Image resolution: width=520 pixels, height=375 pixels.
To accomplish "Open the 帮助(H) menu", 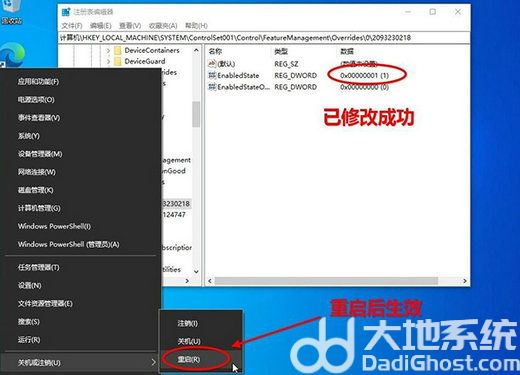I will (196, 26).
